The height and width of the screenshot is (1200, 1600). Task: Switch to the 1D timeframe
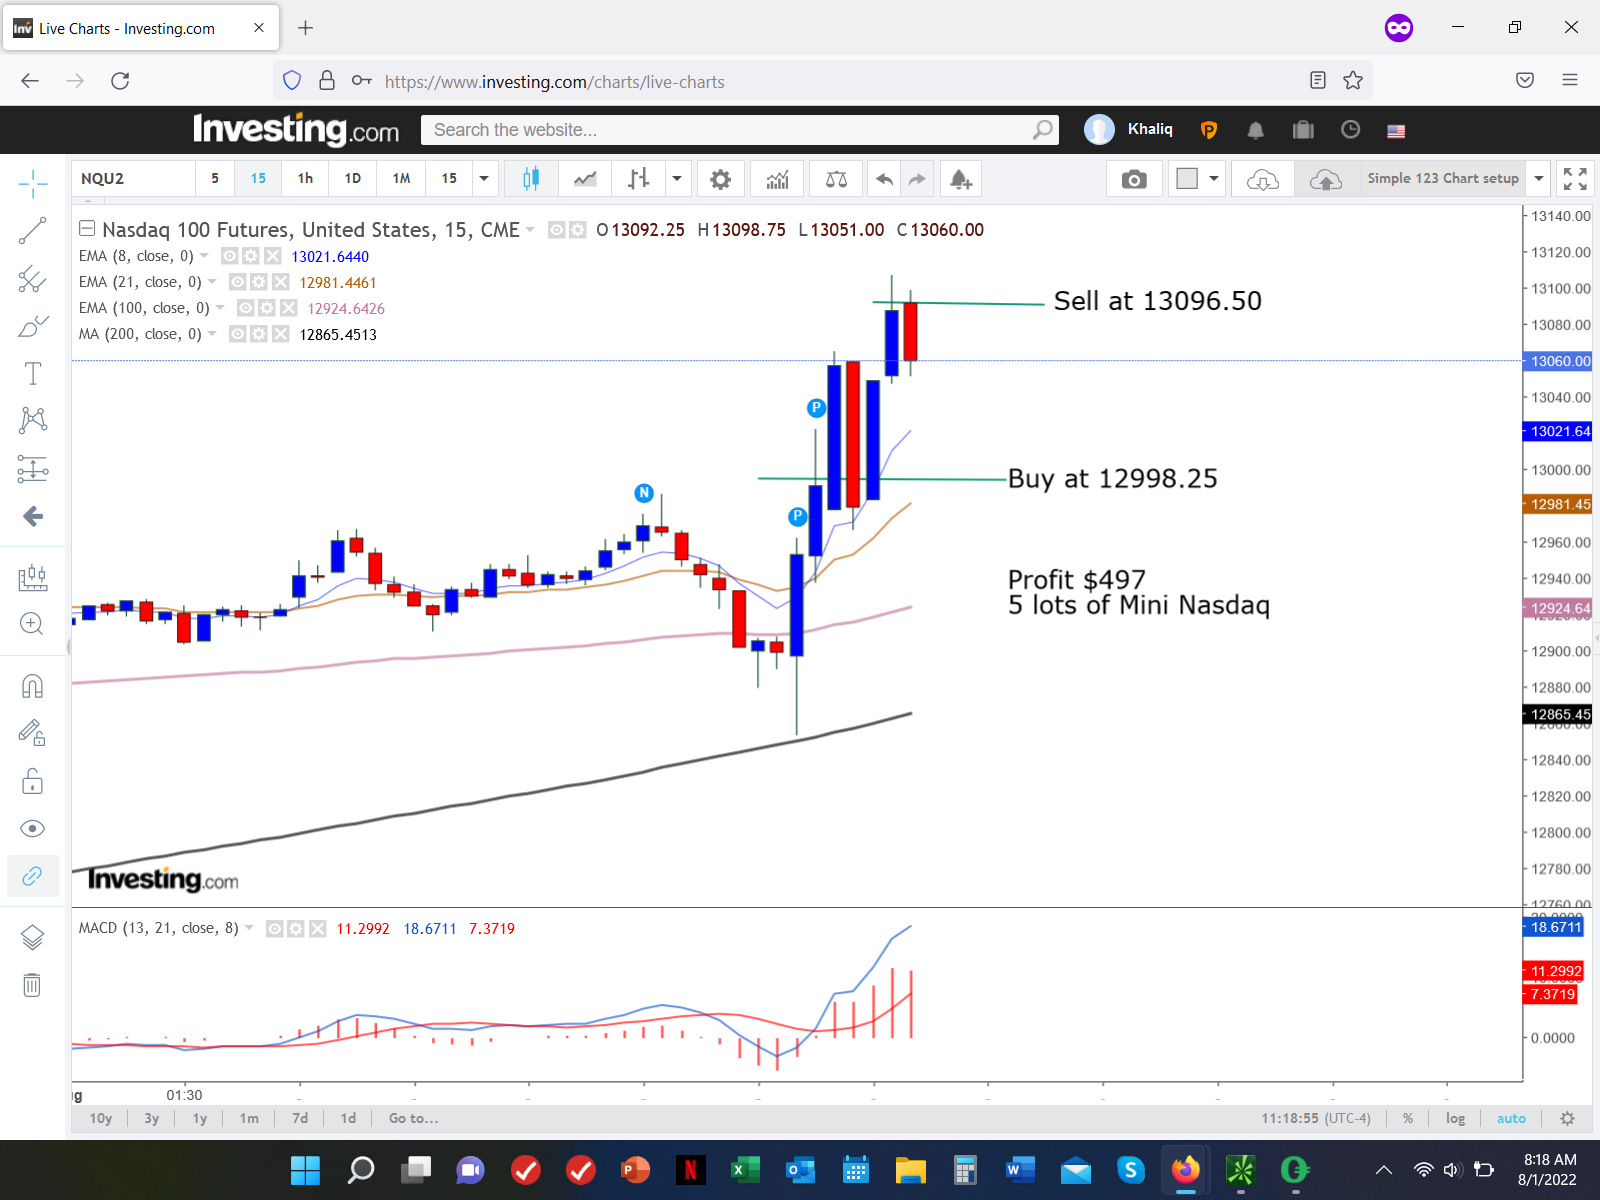[x=353, y=178]
